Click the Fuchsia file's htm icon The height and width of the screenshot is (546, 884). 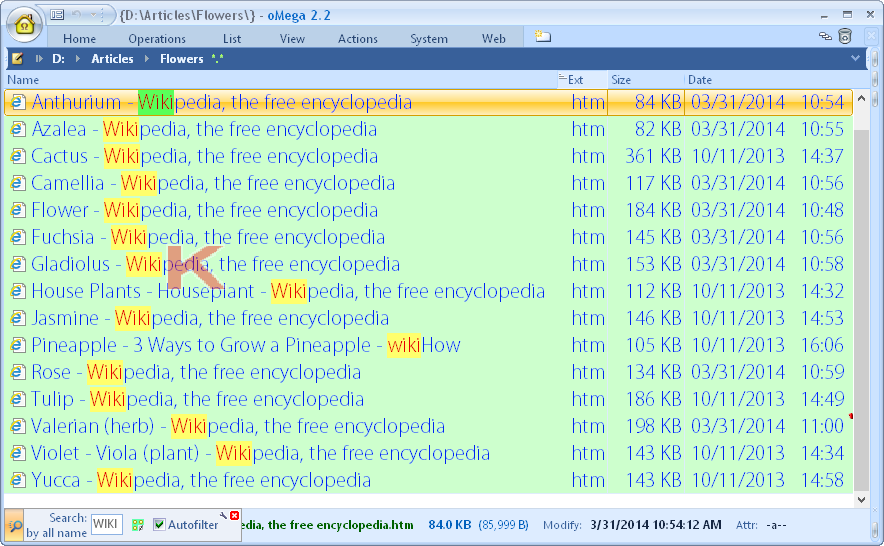click(18, 237)
